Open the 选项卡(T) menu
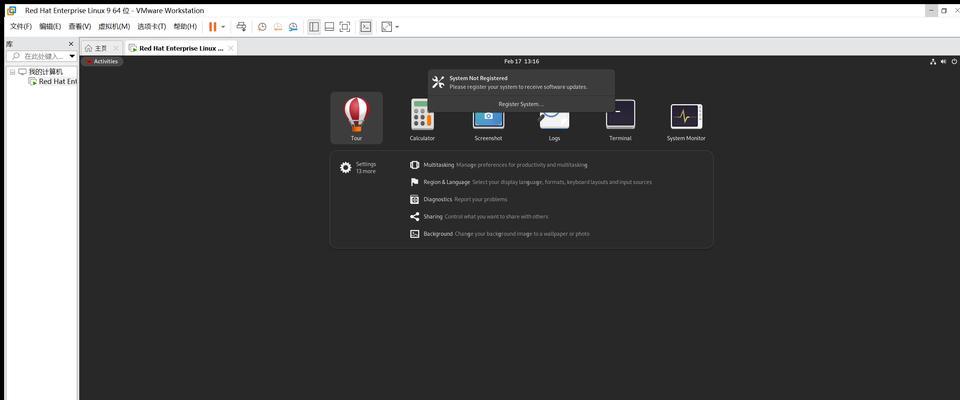 [151, 27]
